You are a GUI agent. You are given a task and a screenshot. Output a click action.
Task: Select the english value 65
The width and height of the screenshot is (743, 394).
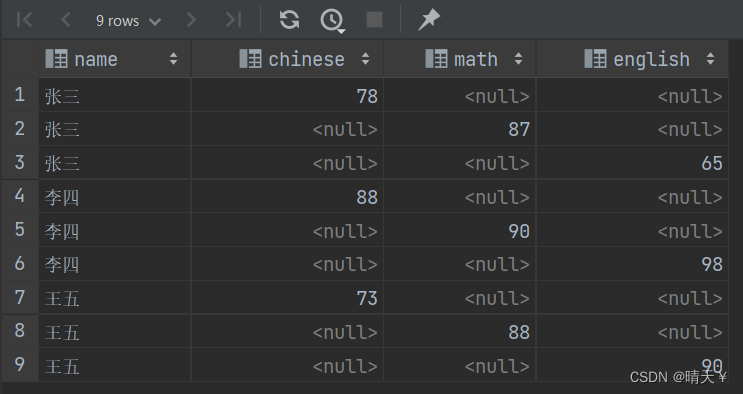pyautogui.click(x=632, y=163)
